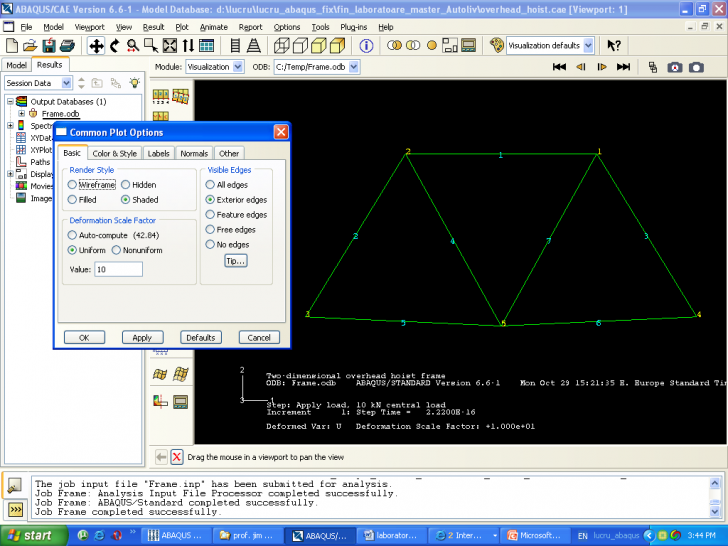Image resolution: width=728 pixels, height=546 pixels.
Task: Click the context help arrow icon
Action: point(614,46)
